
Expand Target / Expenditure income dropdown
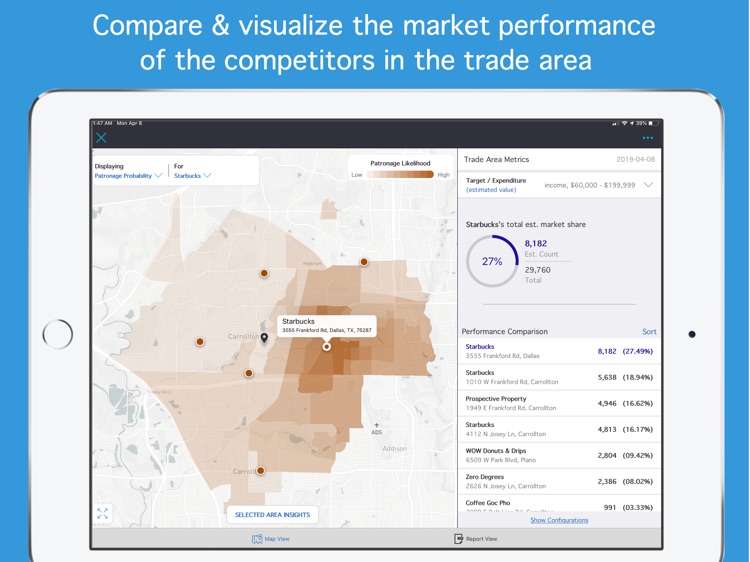[648, 185]
